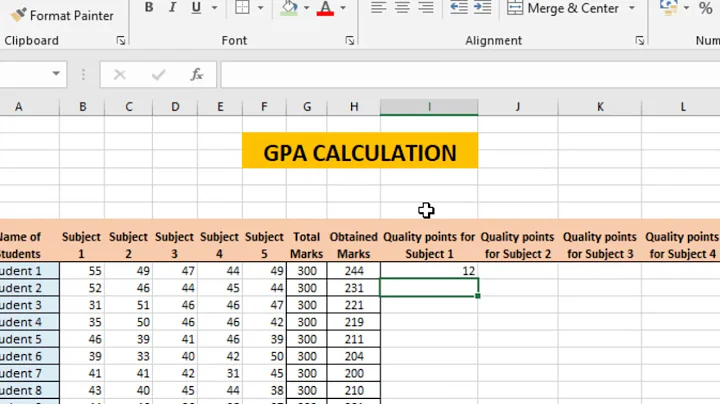Screen dimensions: 720x404
Task: Apply the Fill Color bucket
Action: pos(289,7)
